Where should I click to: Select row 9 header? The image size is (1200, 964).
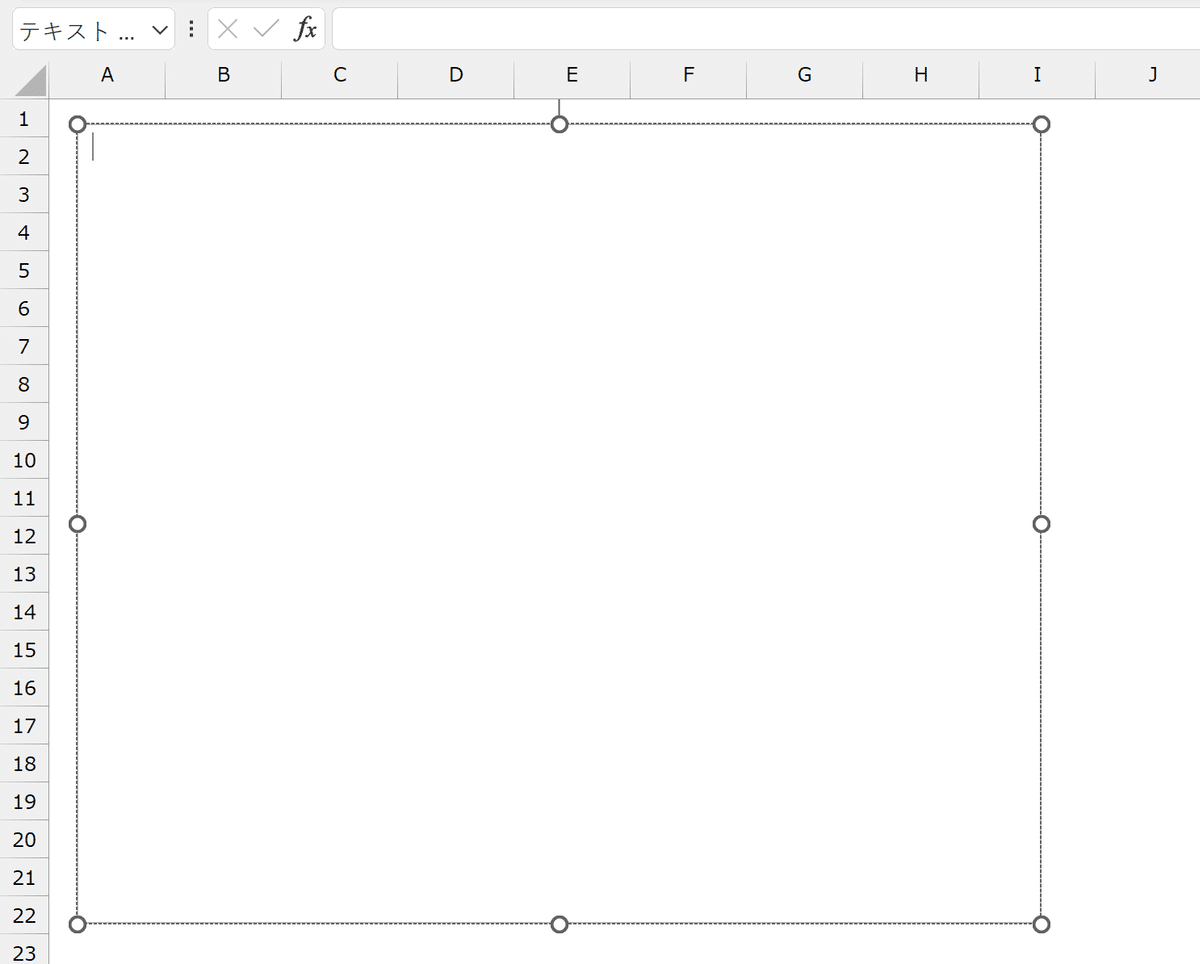click(24, 423)
